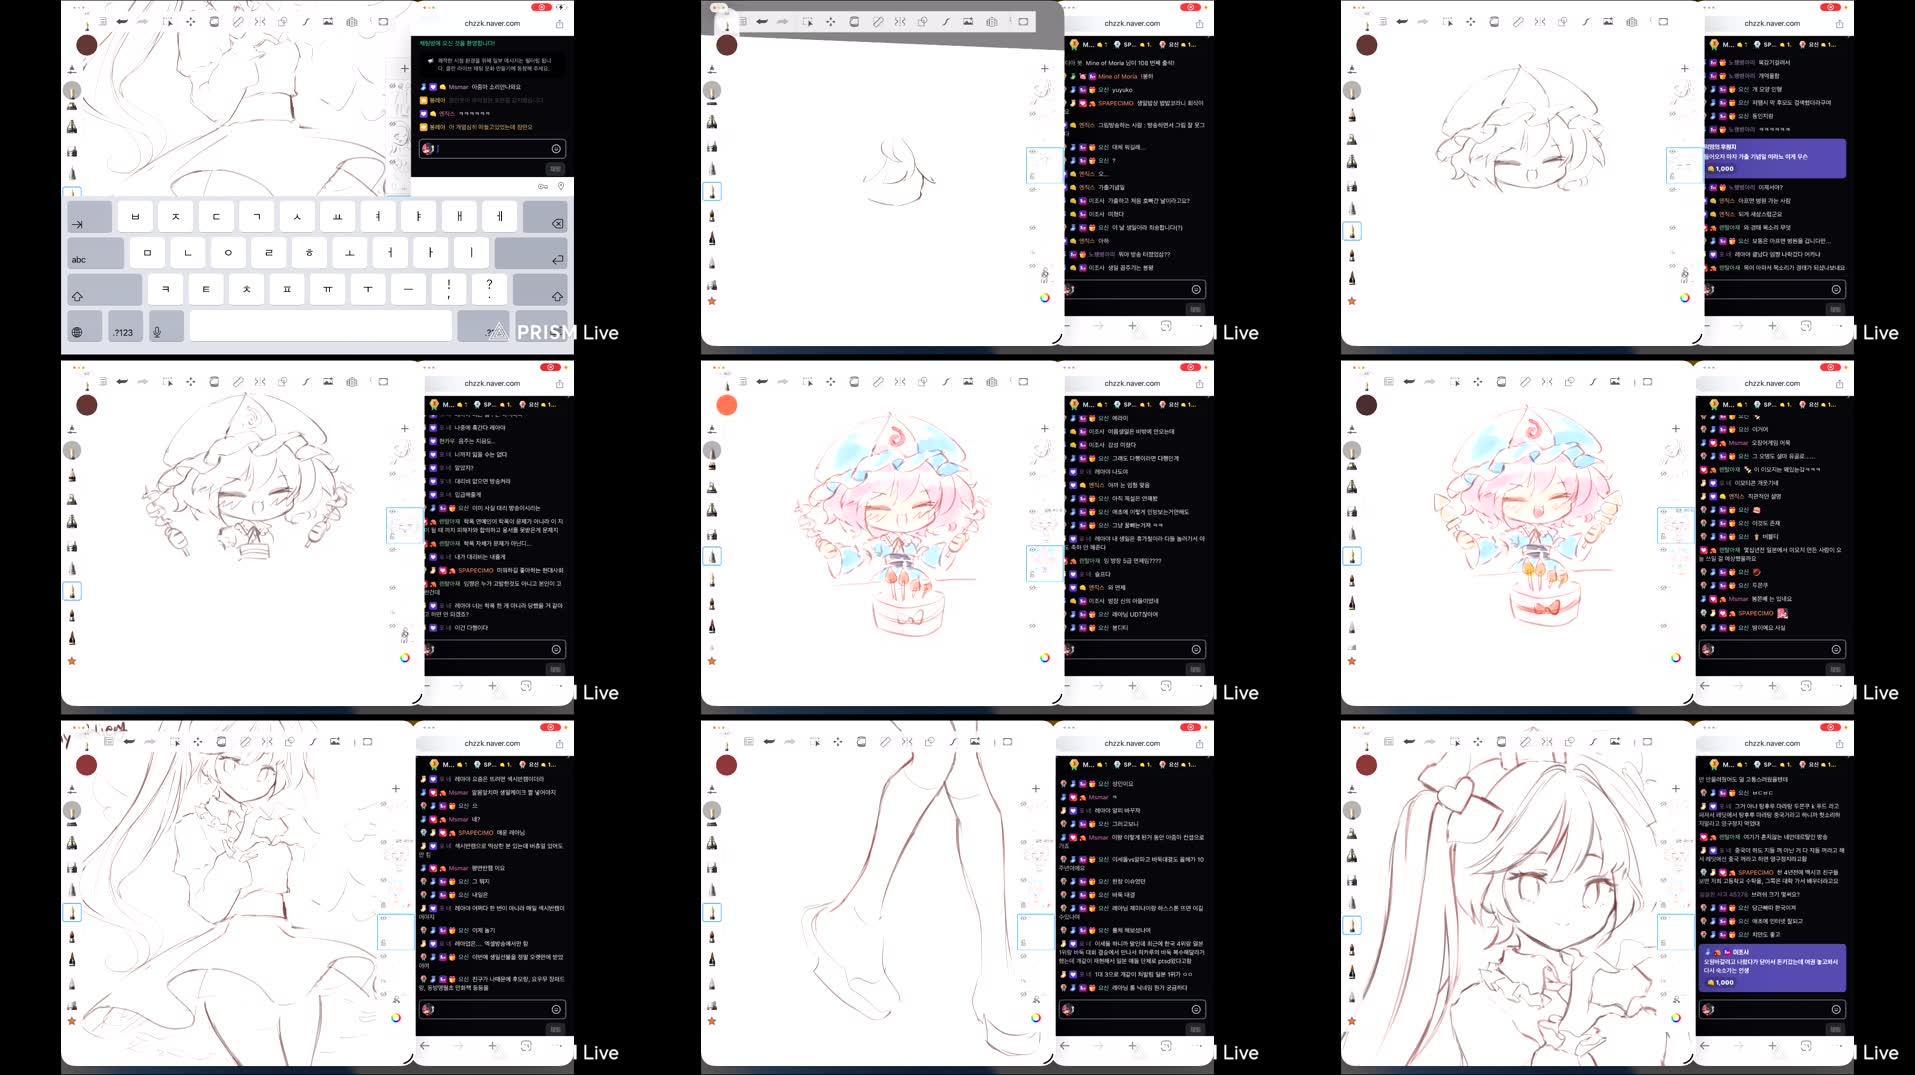Tap the redo arrow in the top toolbar

[143, 20]
